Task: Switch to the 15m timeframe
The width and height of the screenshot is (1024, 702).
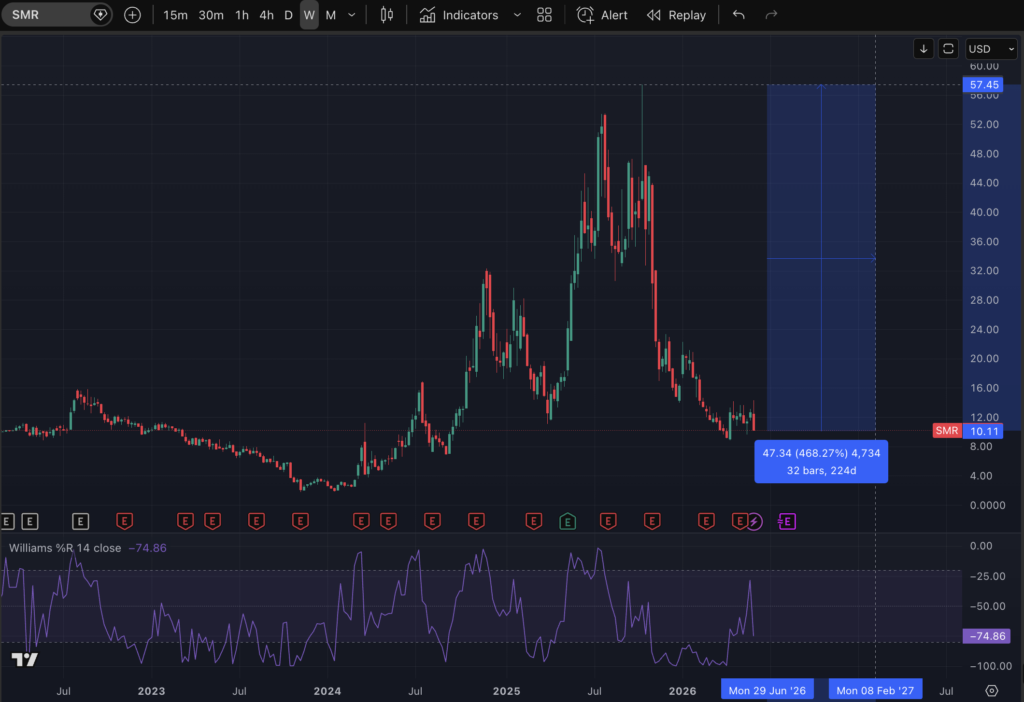Action: (x=175, y=15)
